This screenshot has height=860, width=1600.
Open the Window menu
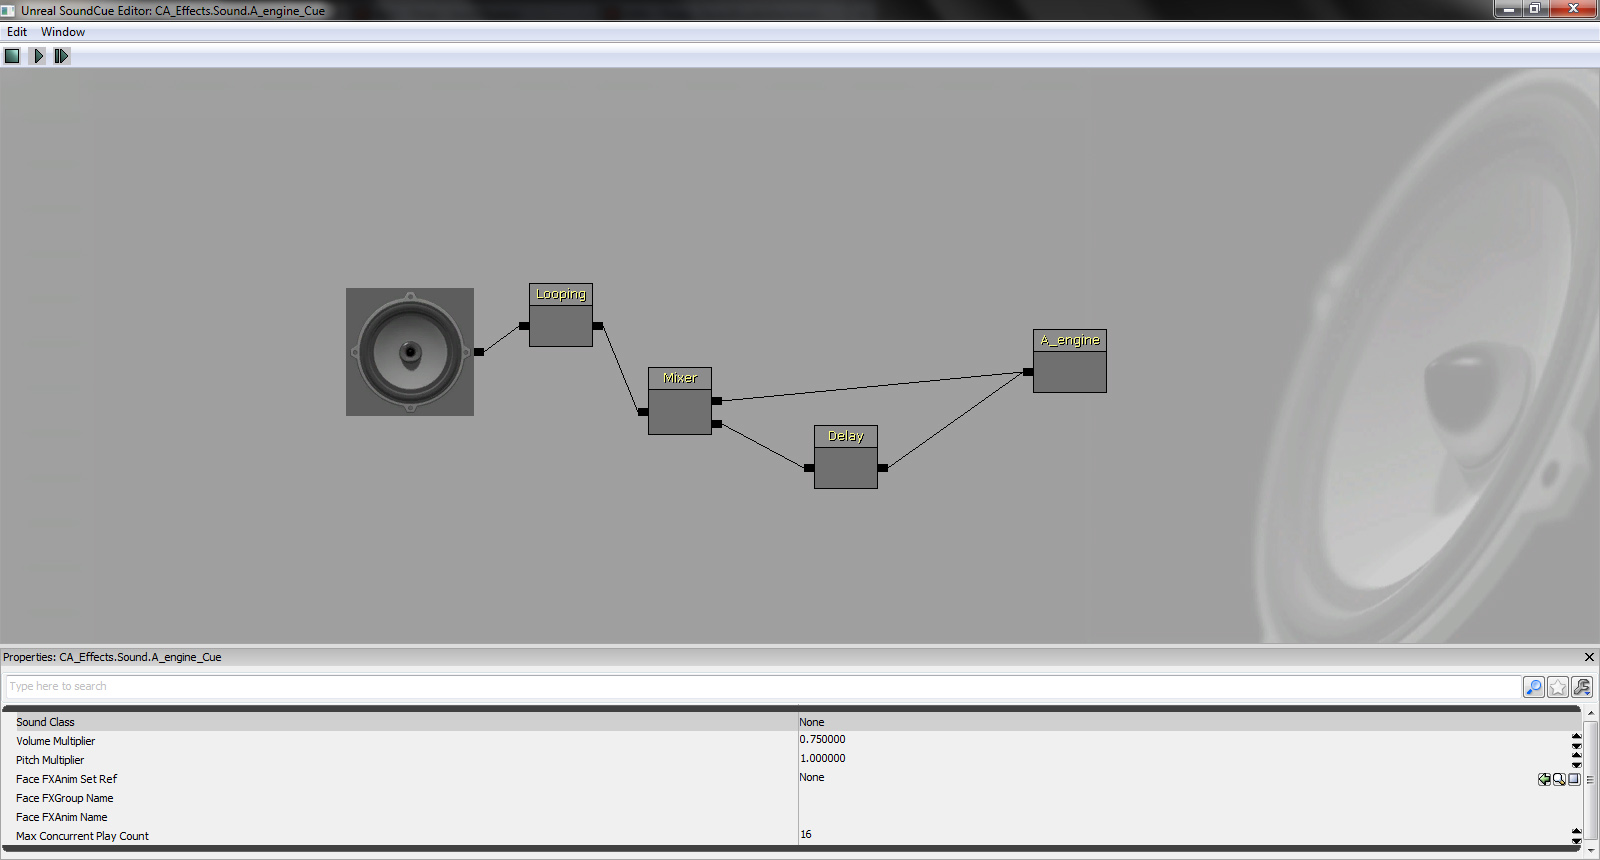coord(63,32)
